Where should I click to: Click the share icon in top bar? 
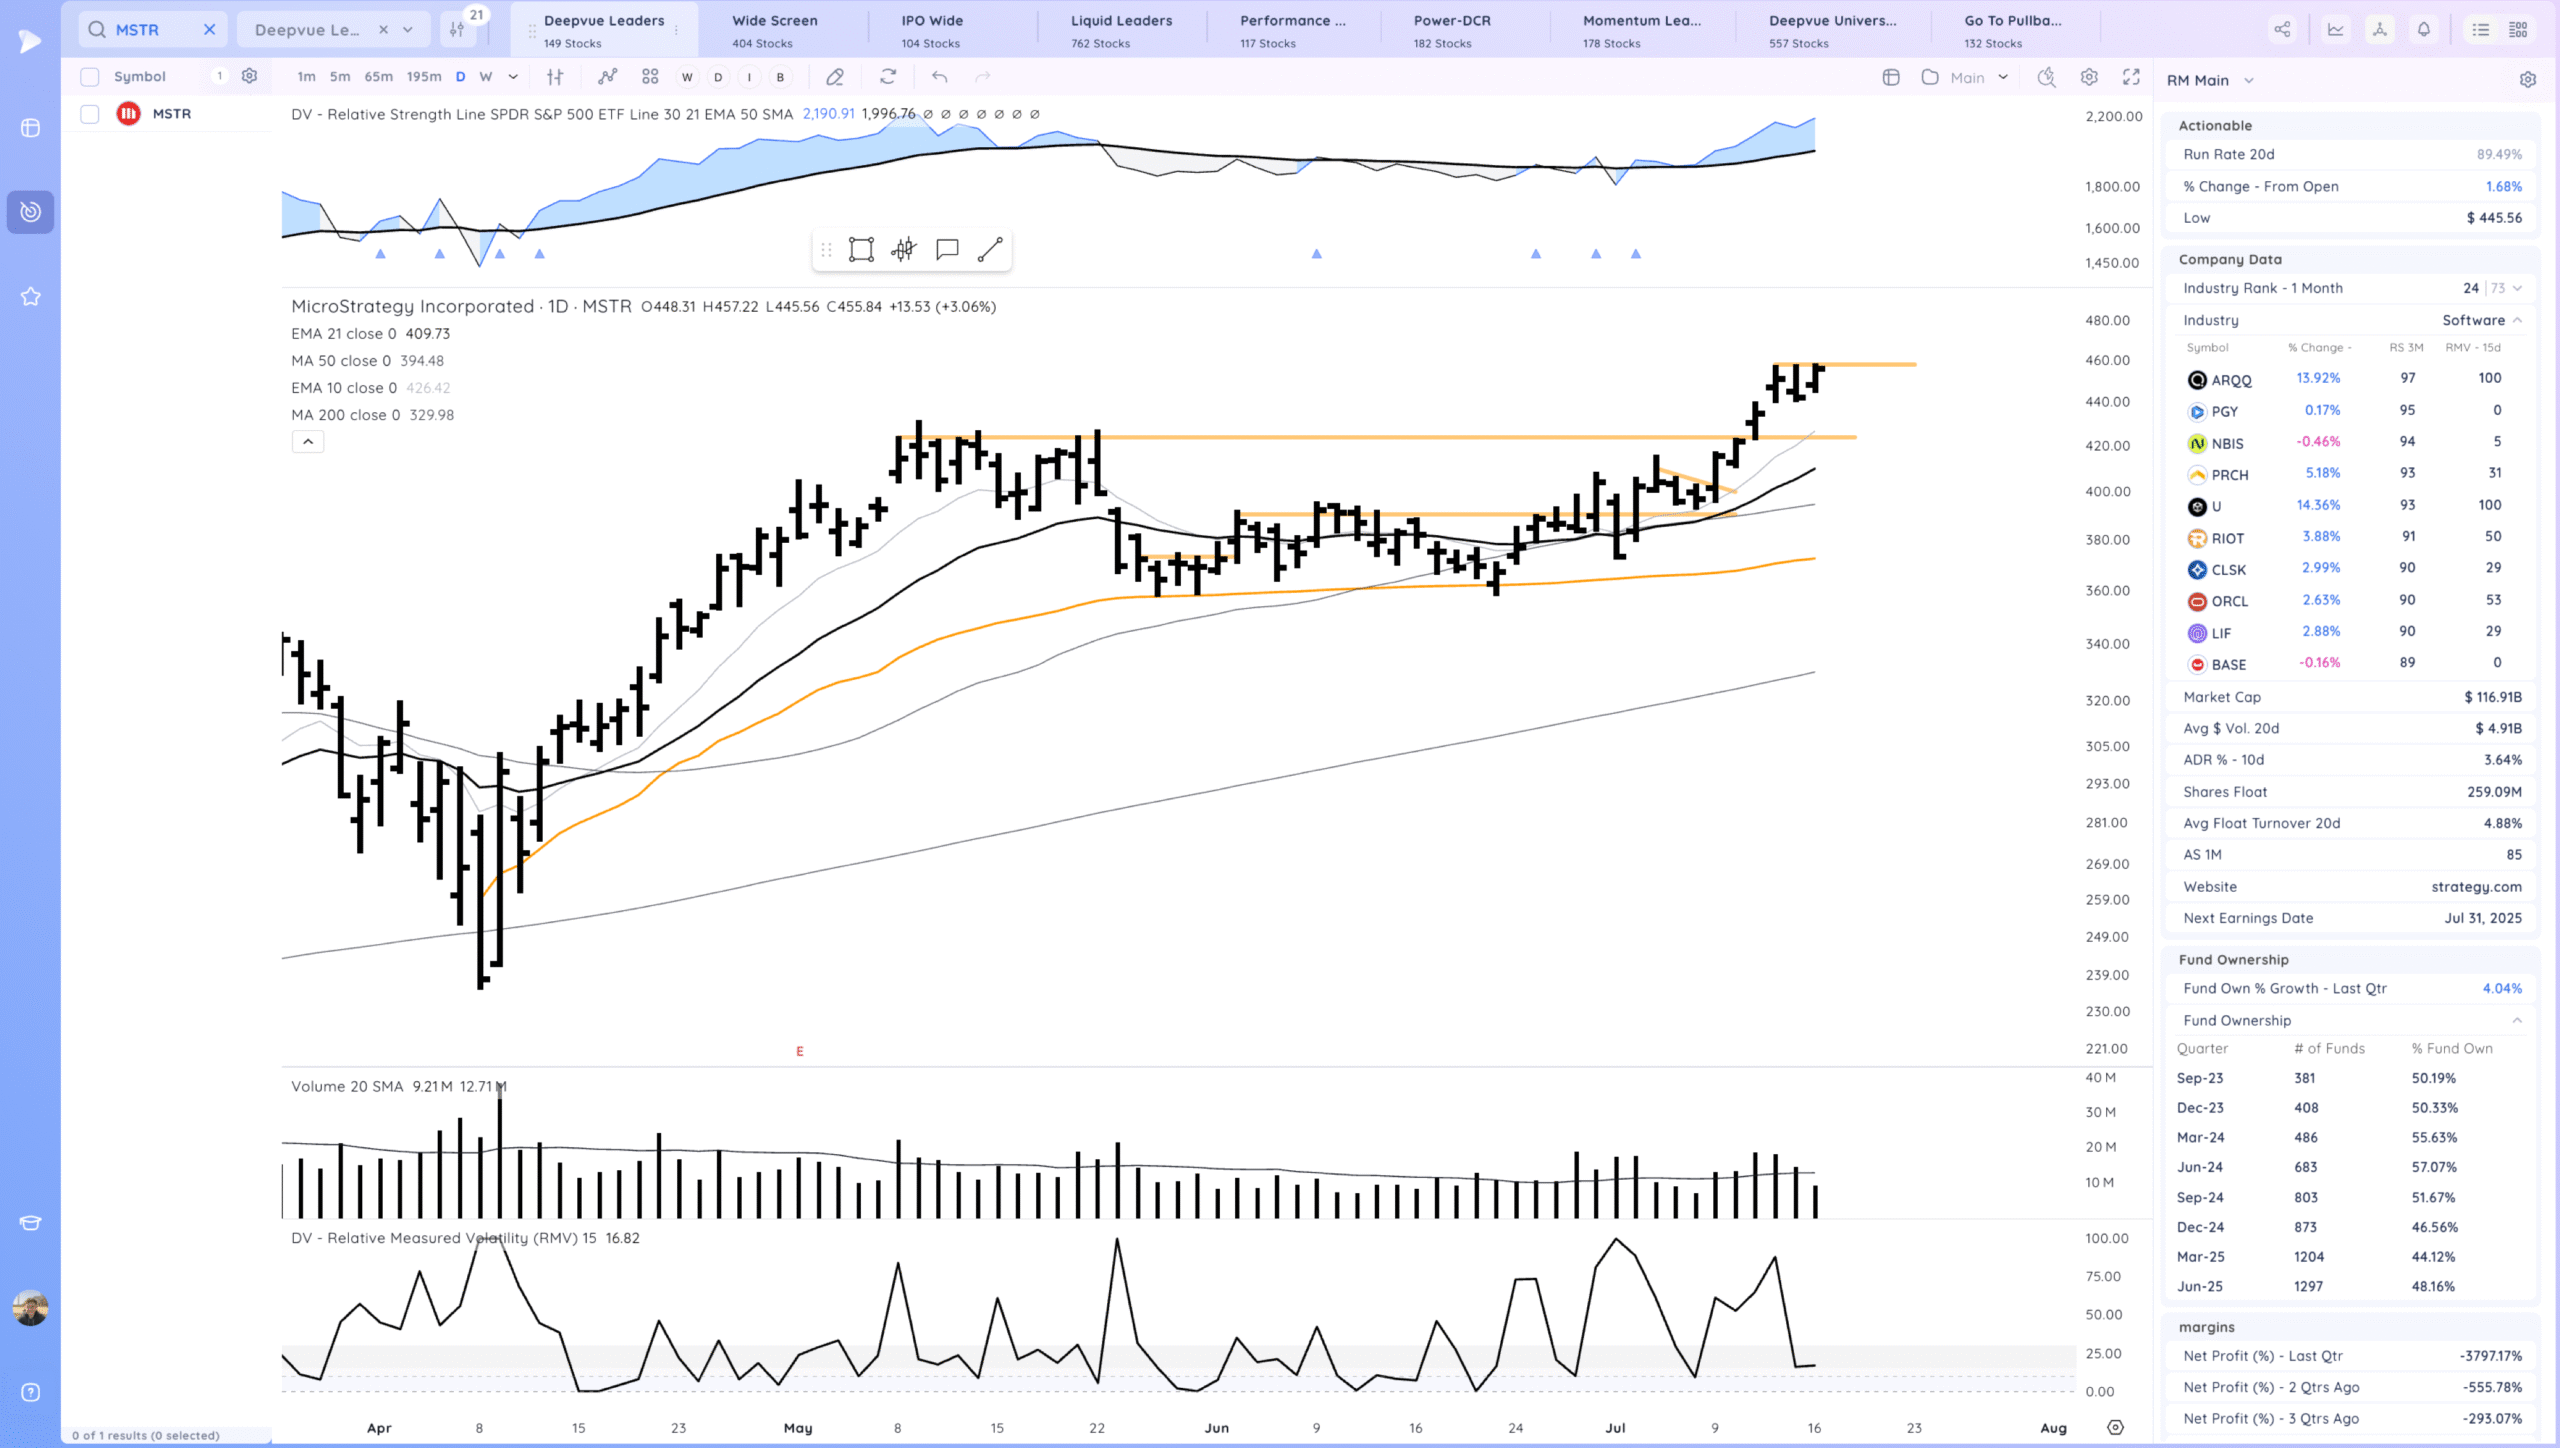click(x=2282, y=30)
